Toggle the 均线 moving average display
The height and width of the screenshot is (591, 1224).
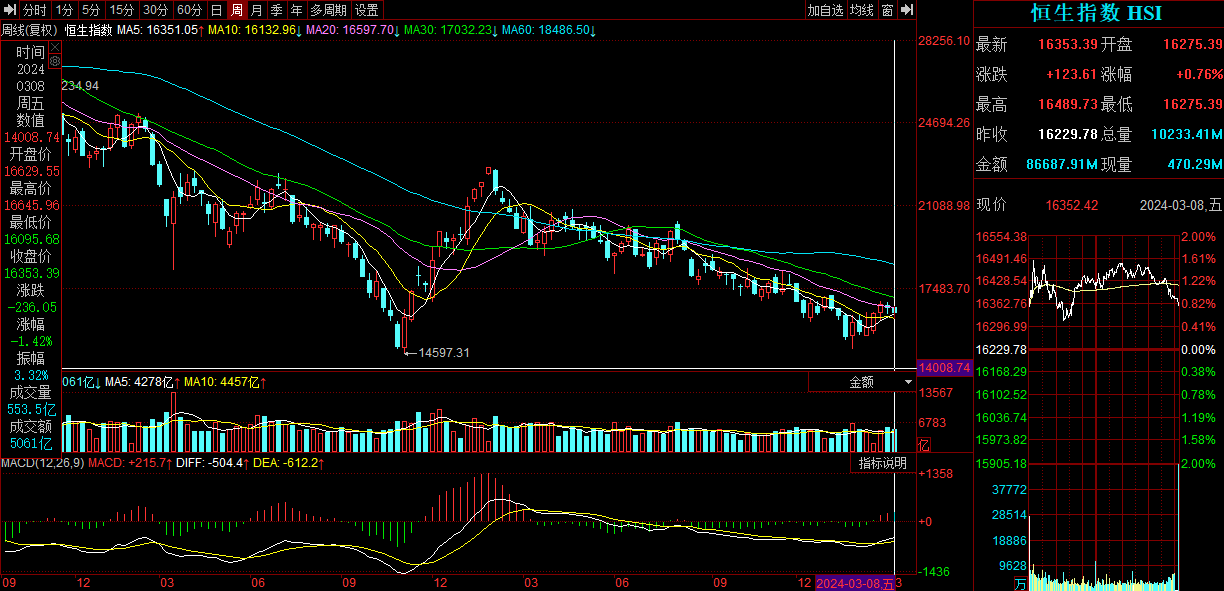pyautogui.click(x=862, y=10)
